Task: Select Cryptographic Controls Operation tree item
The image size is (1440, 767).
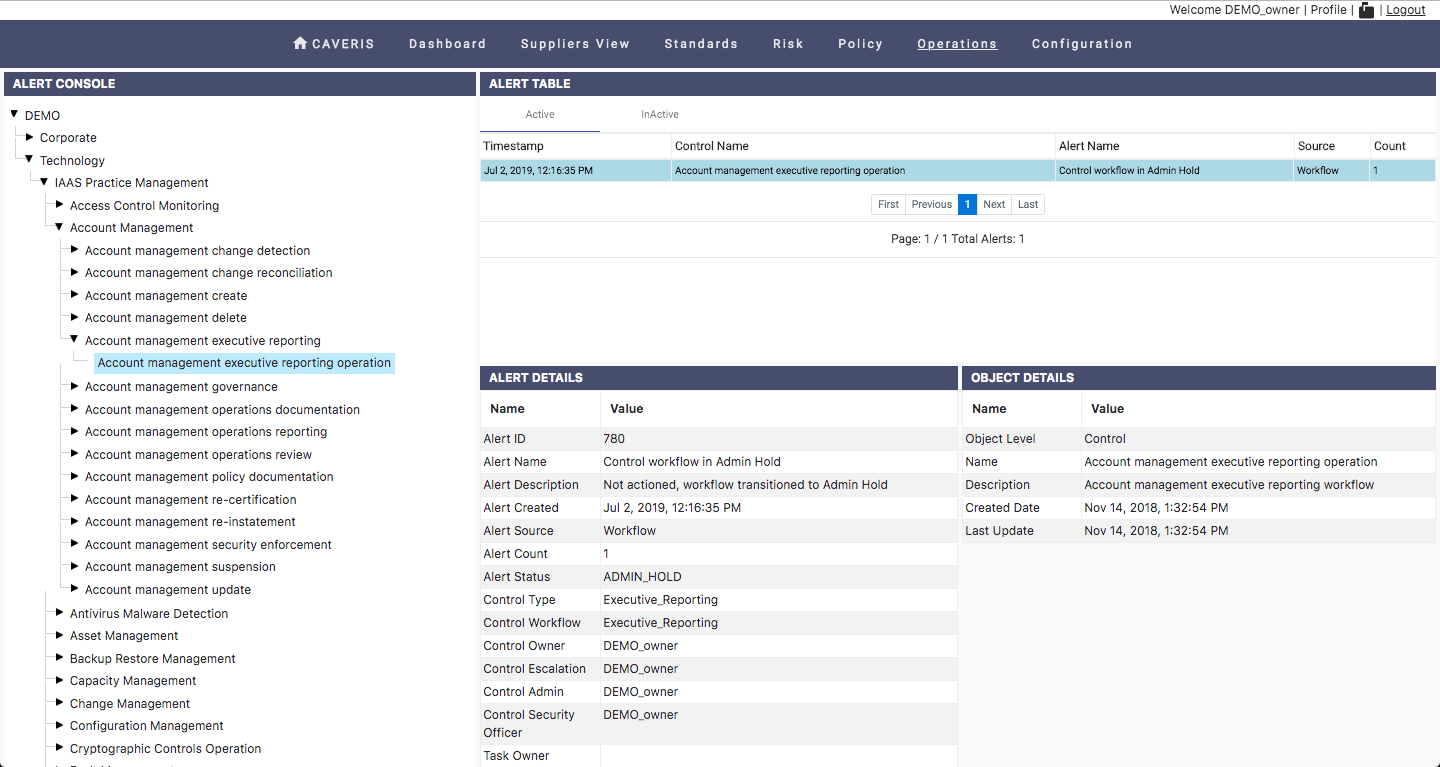Action: (165, 749)
